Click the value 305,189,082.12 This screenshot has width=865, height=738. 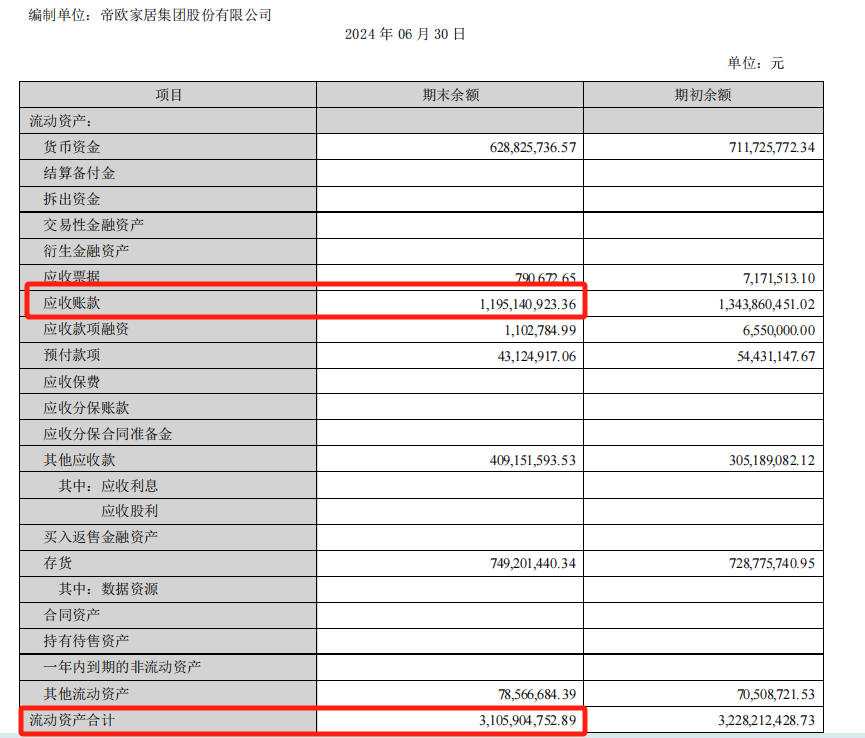(772, 461)
